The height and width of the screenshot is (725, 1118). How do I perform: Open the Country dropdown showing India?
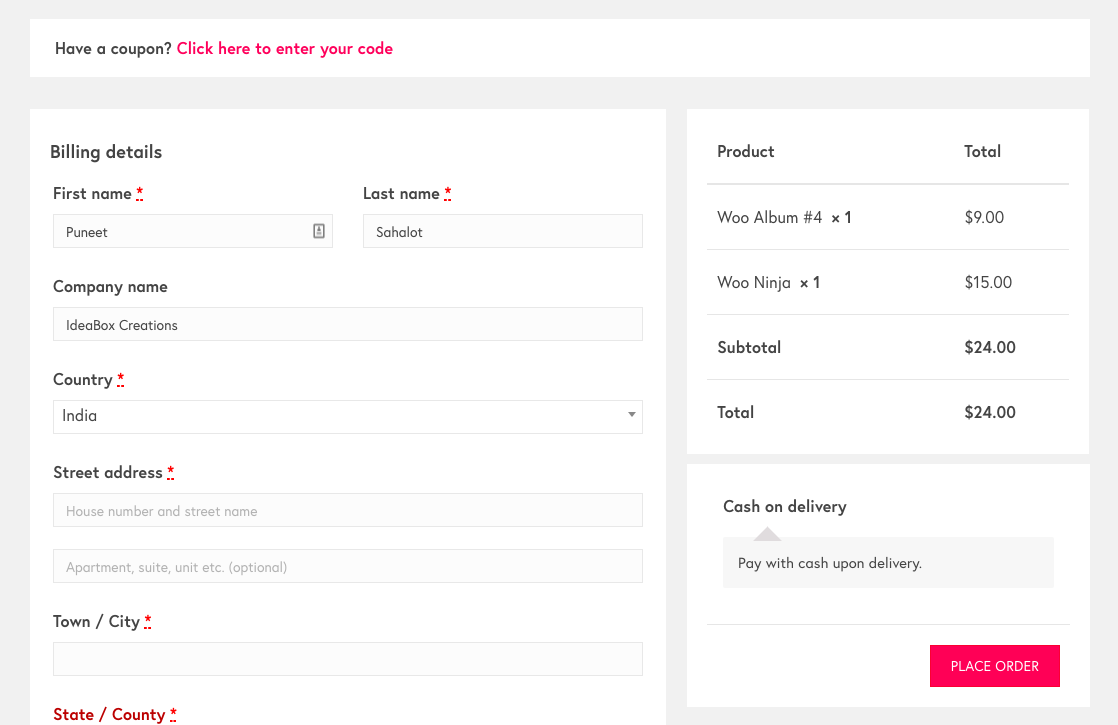348,417
